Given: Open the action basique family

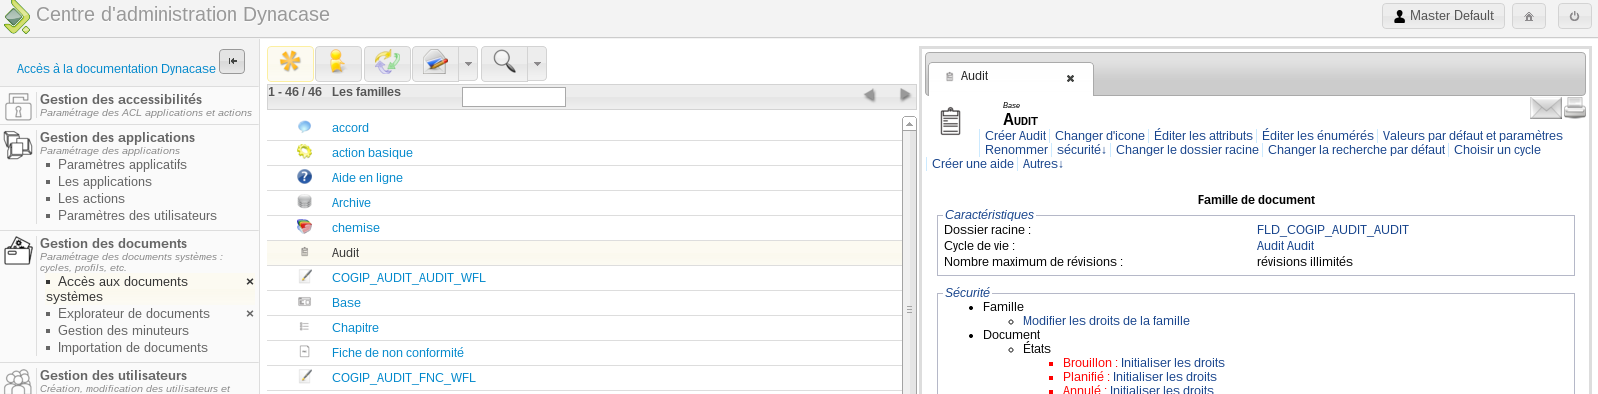Looking at the screenshot, I should click(372, 153).
